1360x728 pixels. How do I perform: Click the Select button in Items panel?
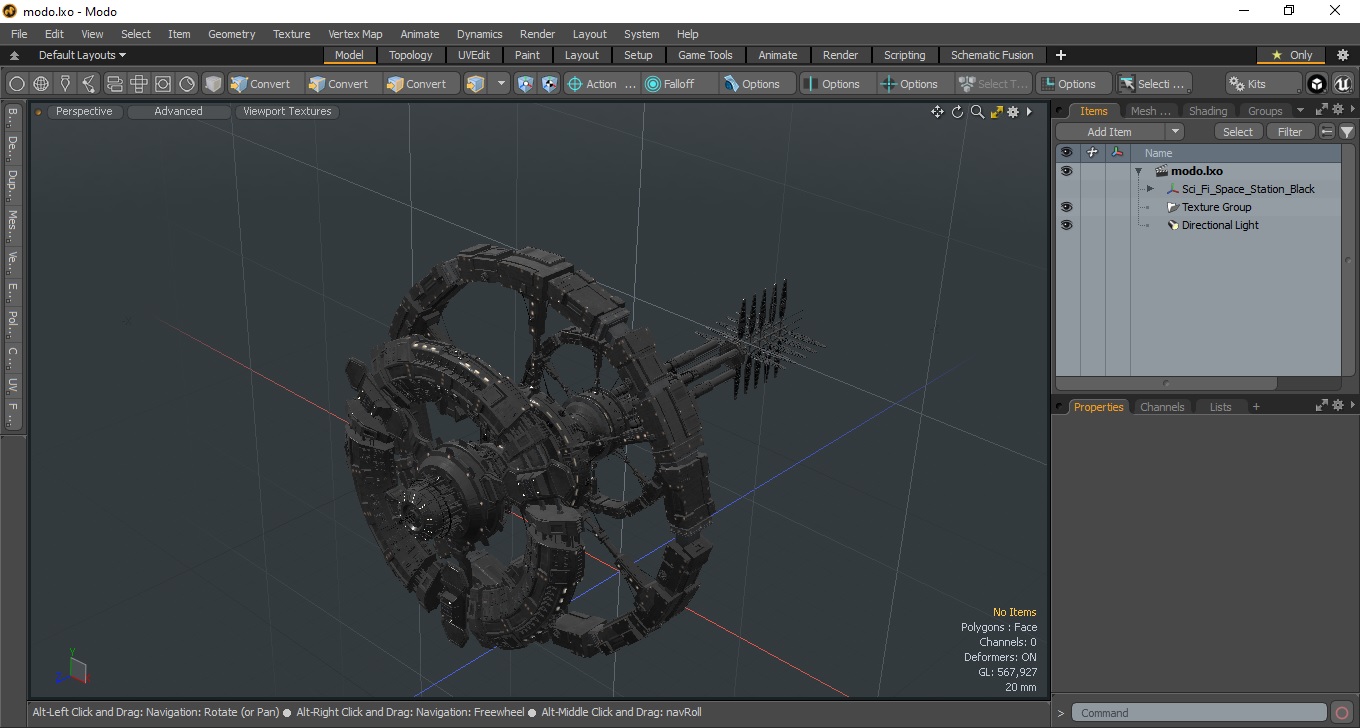click(1238, 132)
